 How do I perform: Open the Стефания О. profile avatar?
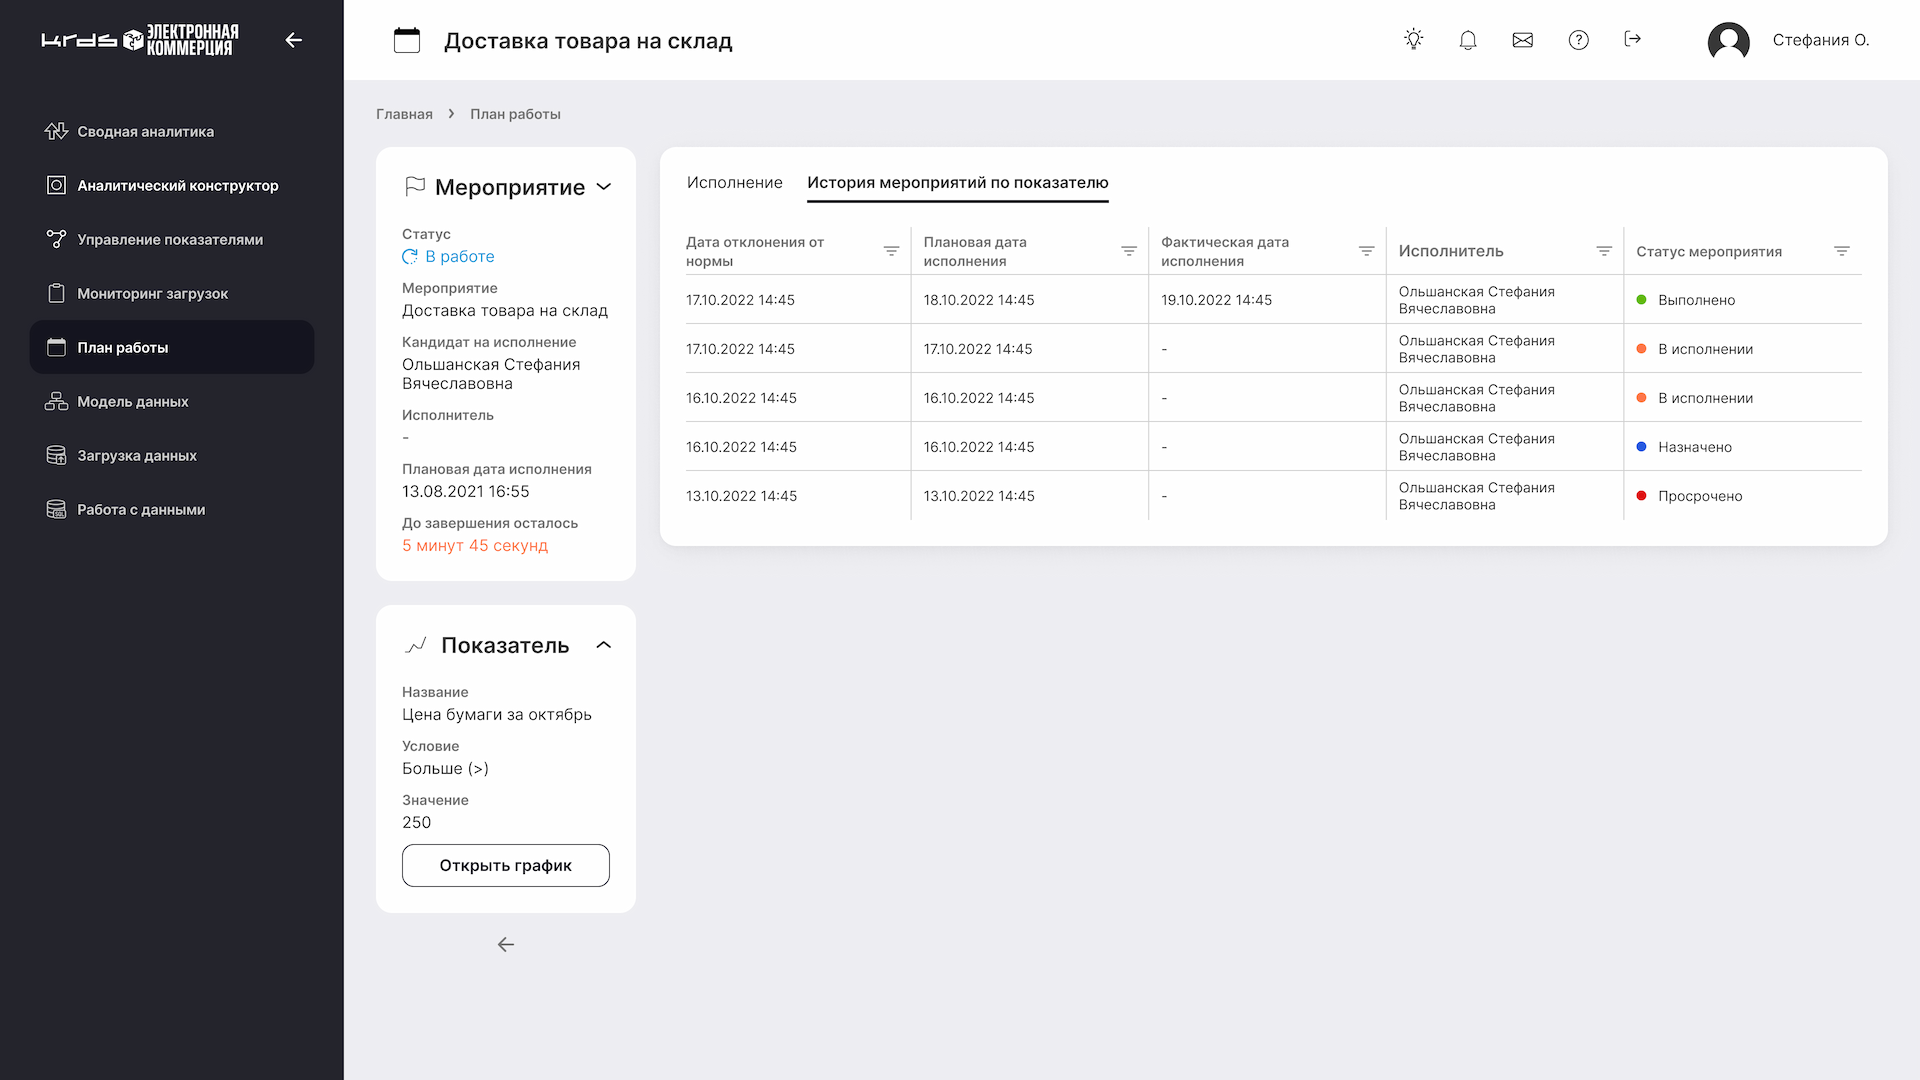coord(1729,41)
